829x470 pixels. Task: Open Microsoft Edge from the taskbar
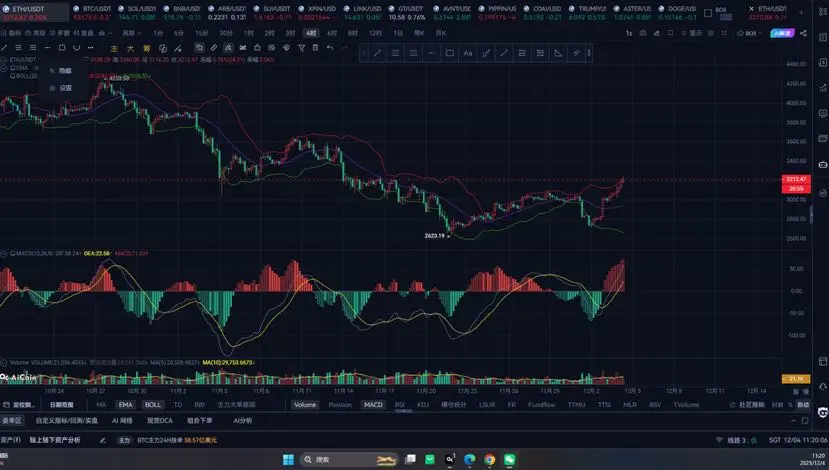point(469,459)
